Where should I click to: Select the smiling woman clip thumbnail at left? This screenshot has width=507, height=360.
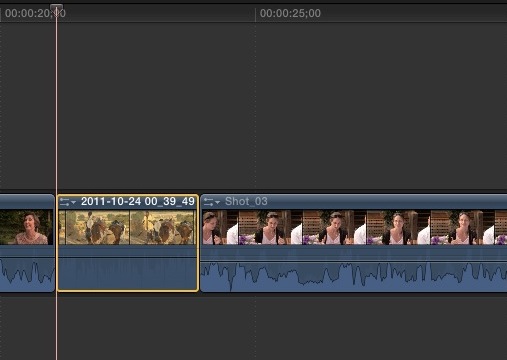(26, 227)
